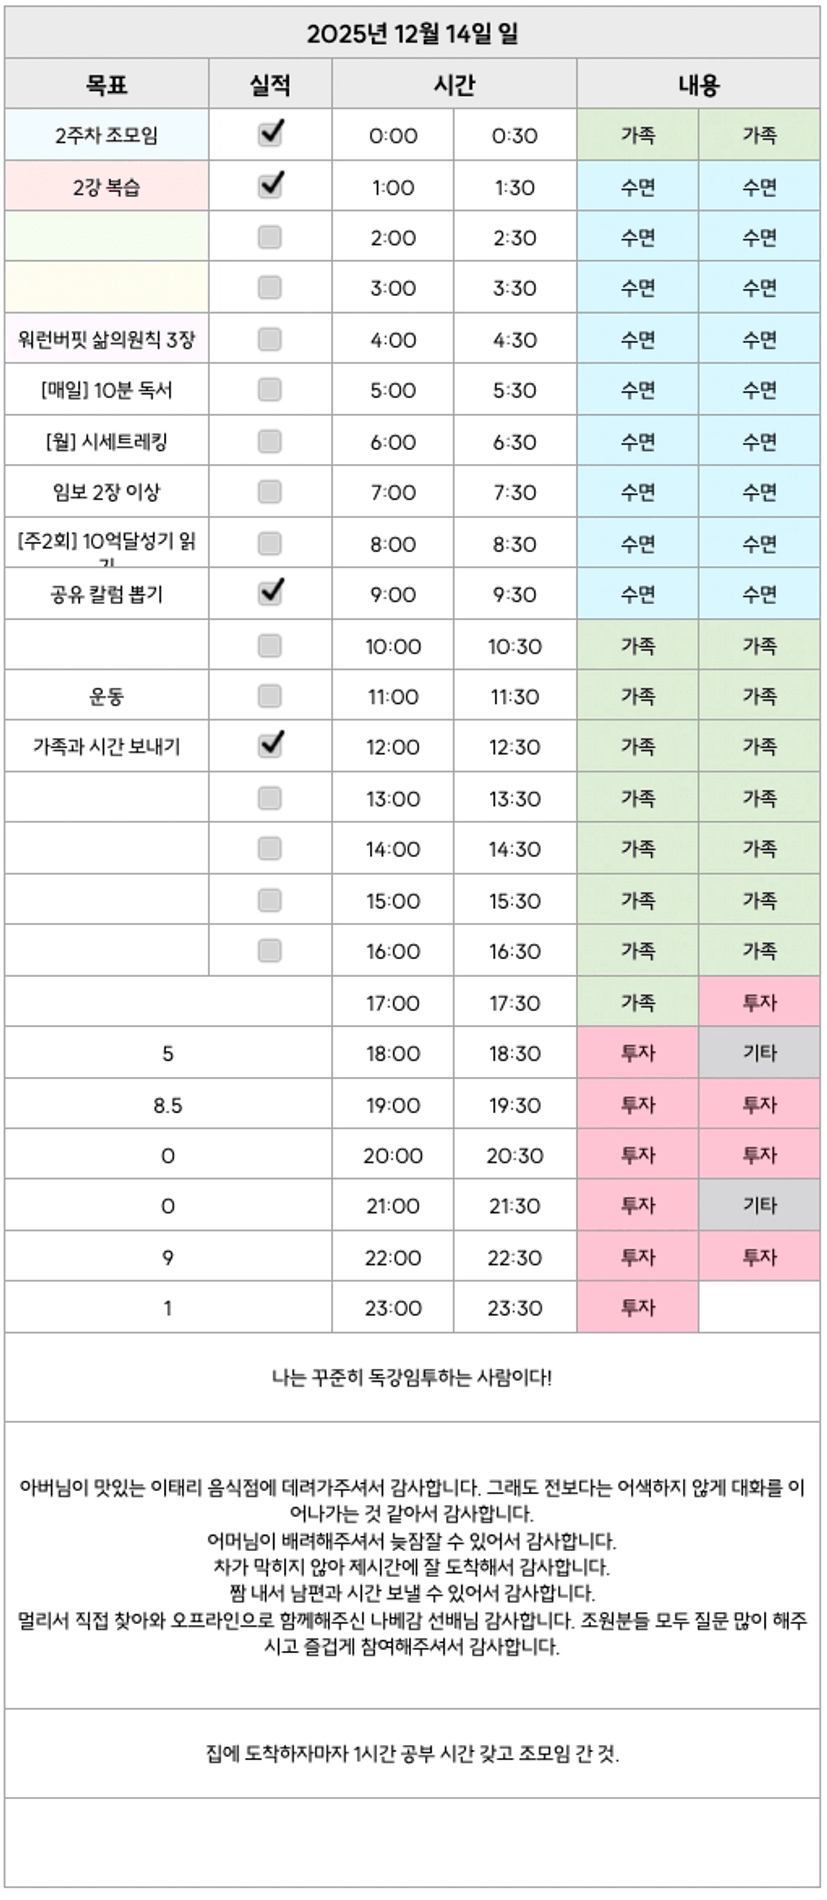The width and height of the screenshot is (827, 1900).
Task: Uncheck the 2강 복습 checkbox
Action: point(270,186)
